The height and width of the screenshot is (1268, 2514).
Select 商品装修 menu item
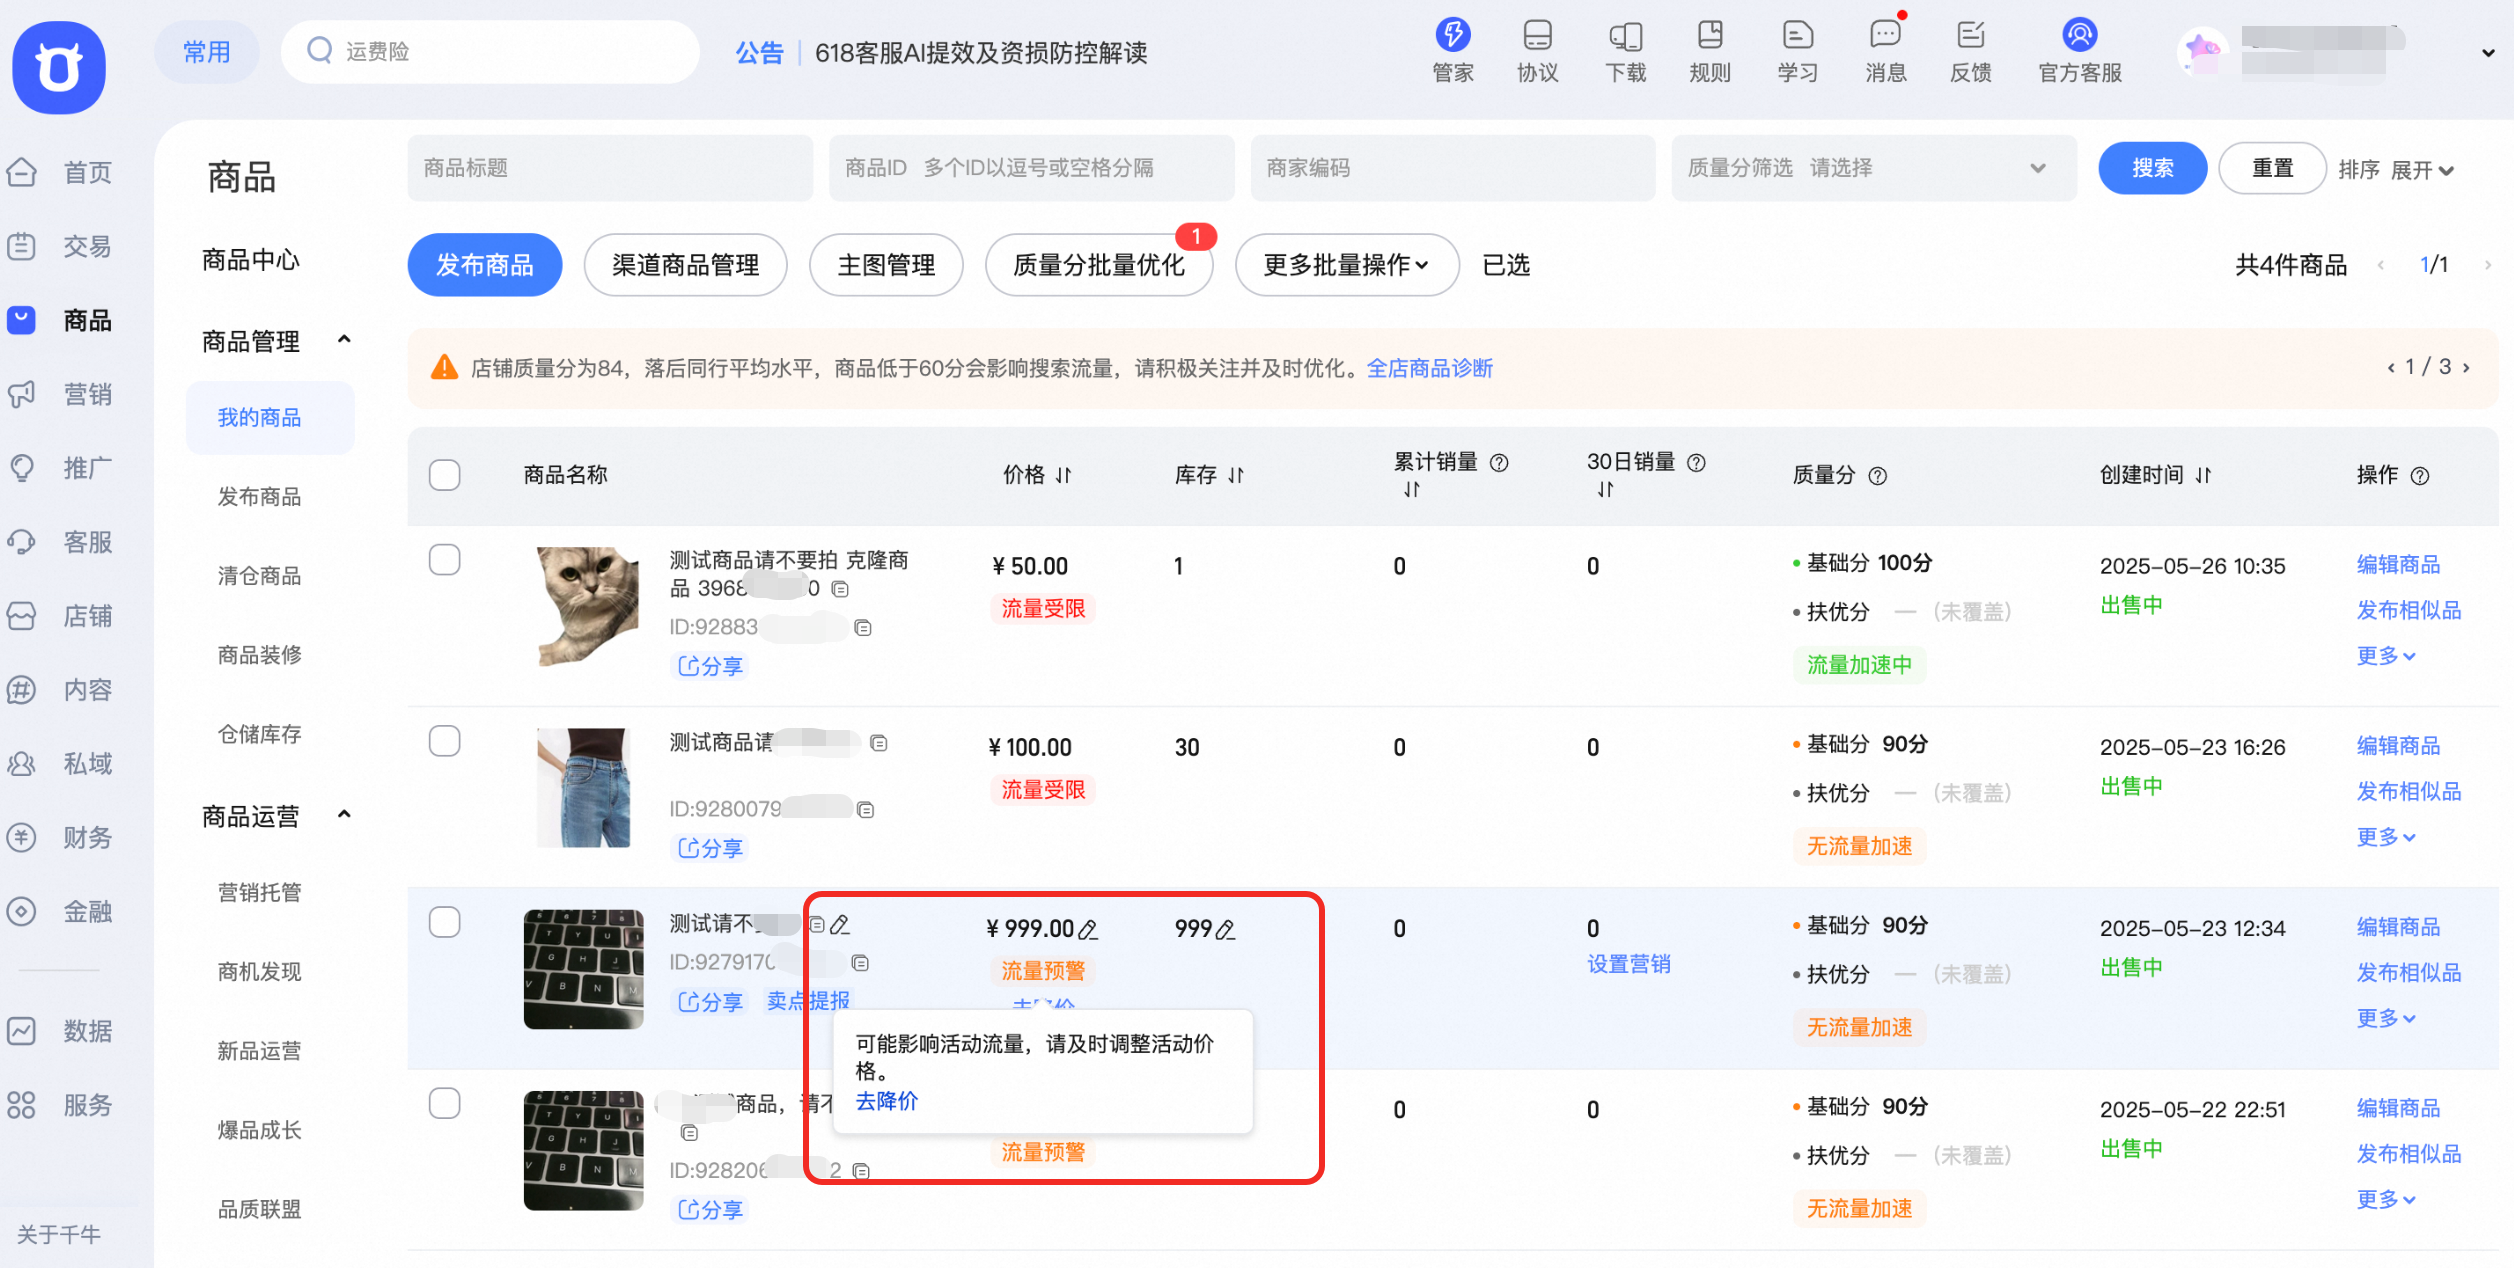point(259,655)
